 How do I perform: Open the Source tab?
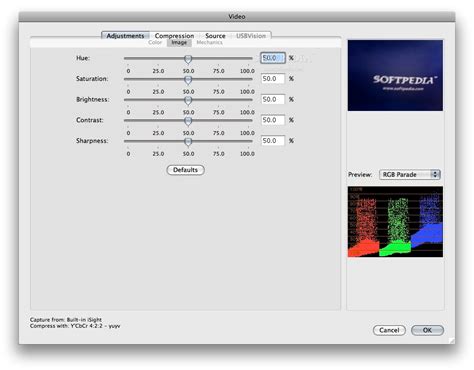coord(215,36)
